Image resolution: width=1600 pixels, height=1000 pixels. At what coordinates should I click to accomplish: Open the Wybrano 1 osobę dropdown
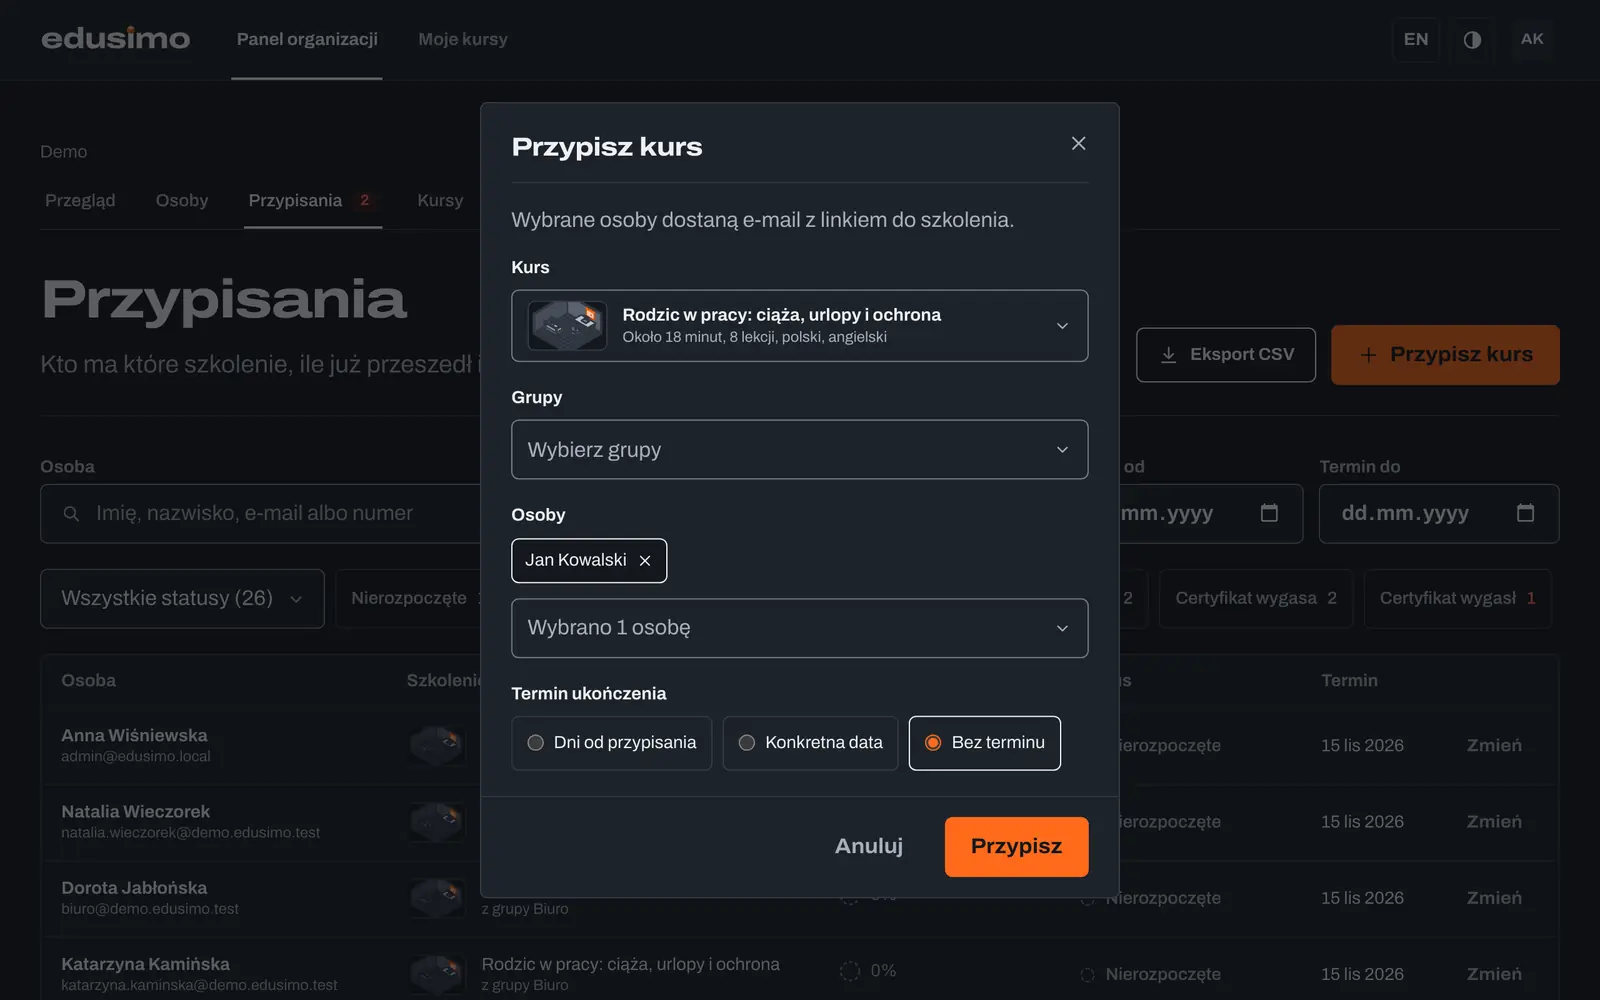[x=799, y=628]
